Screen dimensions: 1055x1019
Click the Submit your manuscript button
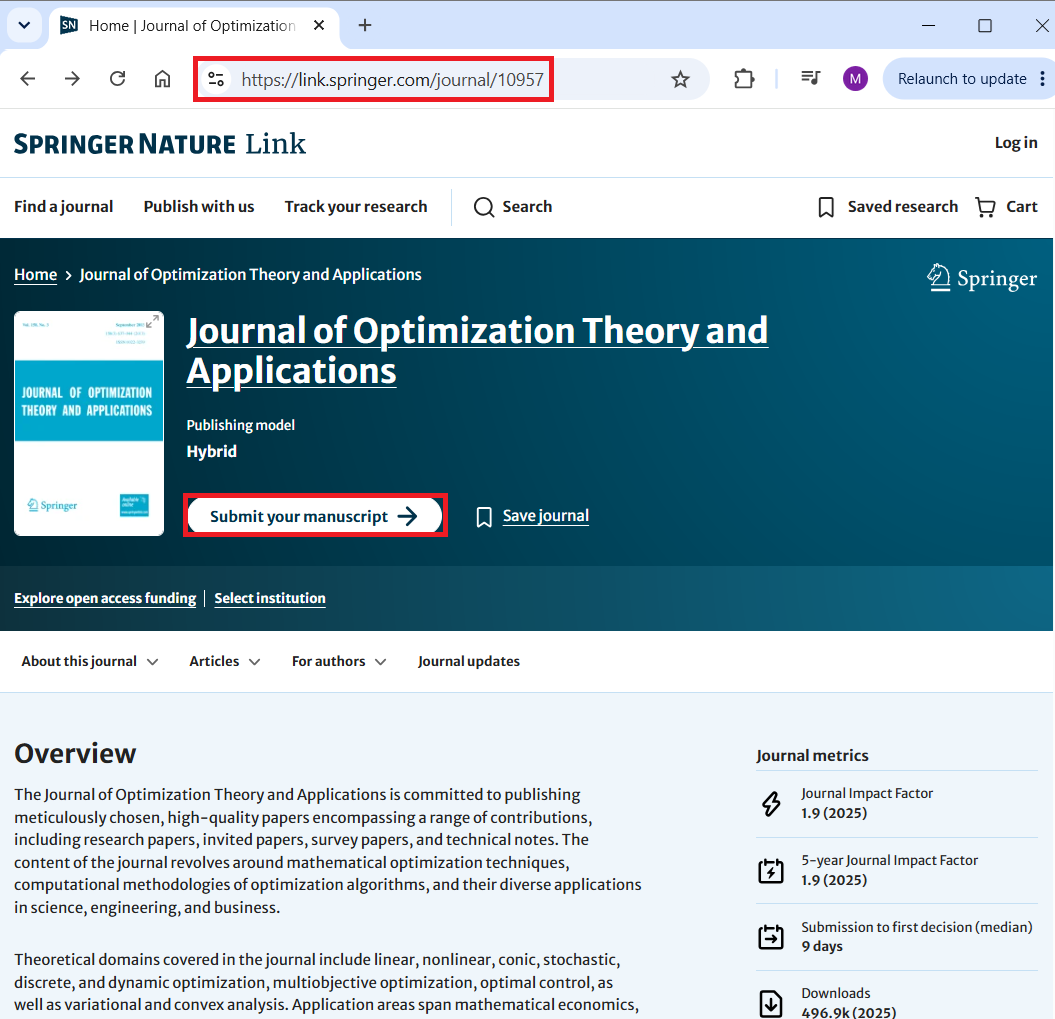coord(315,516)
